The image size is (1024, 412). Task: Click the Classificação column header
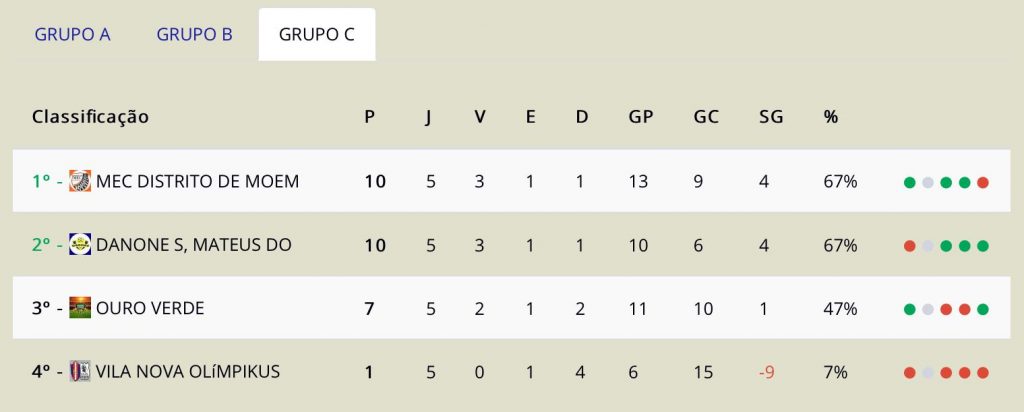tap(90, 117)
